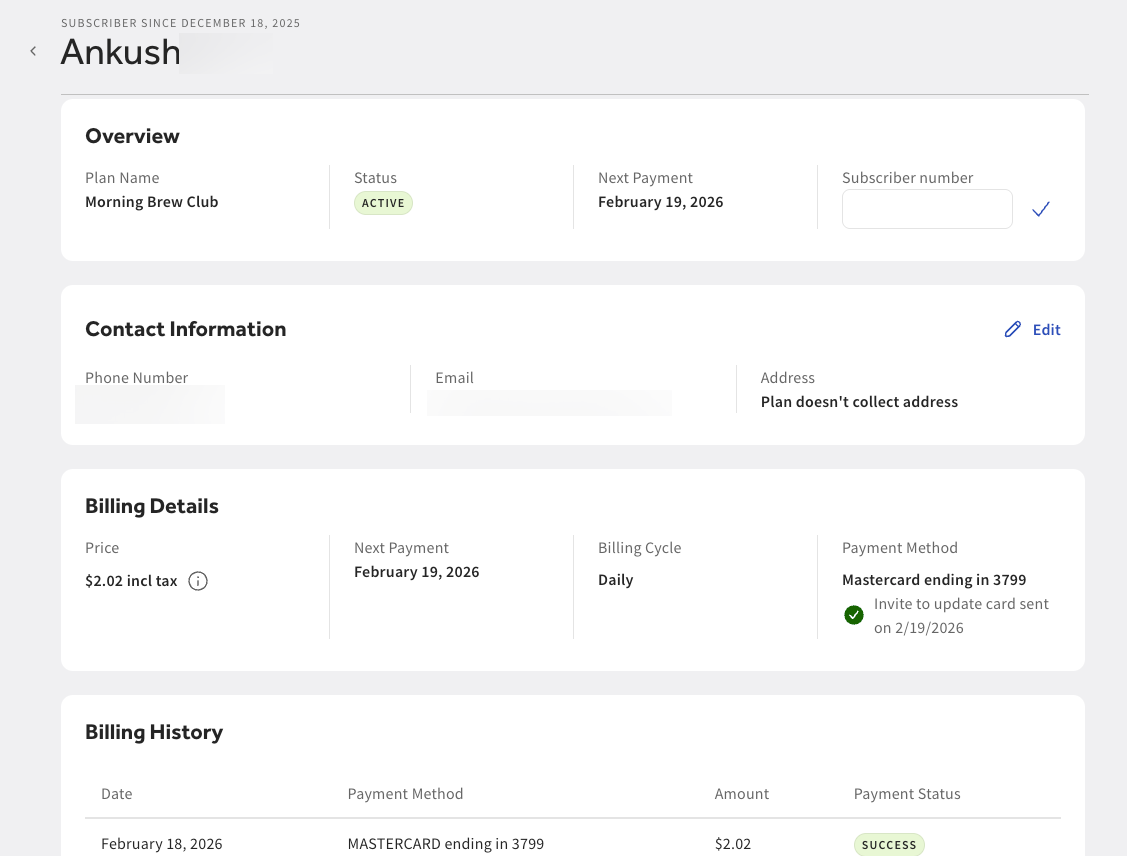Click the invite to update card sent message
The height and width of the screenshot is (856, 1127).
960,616
